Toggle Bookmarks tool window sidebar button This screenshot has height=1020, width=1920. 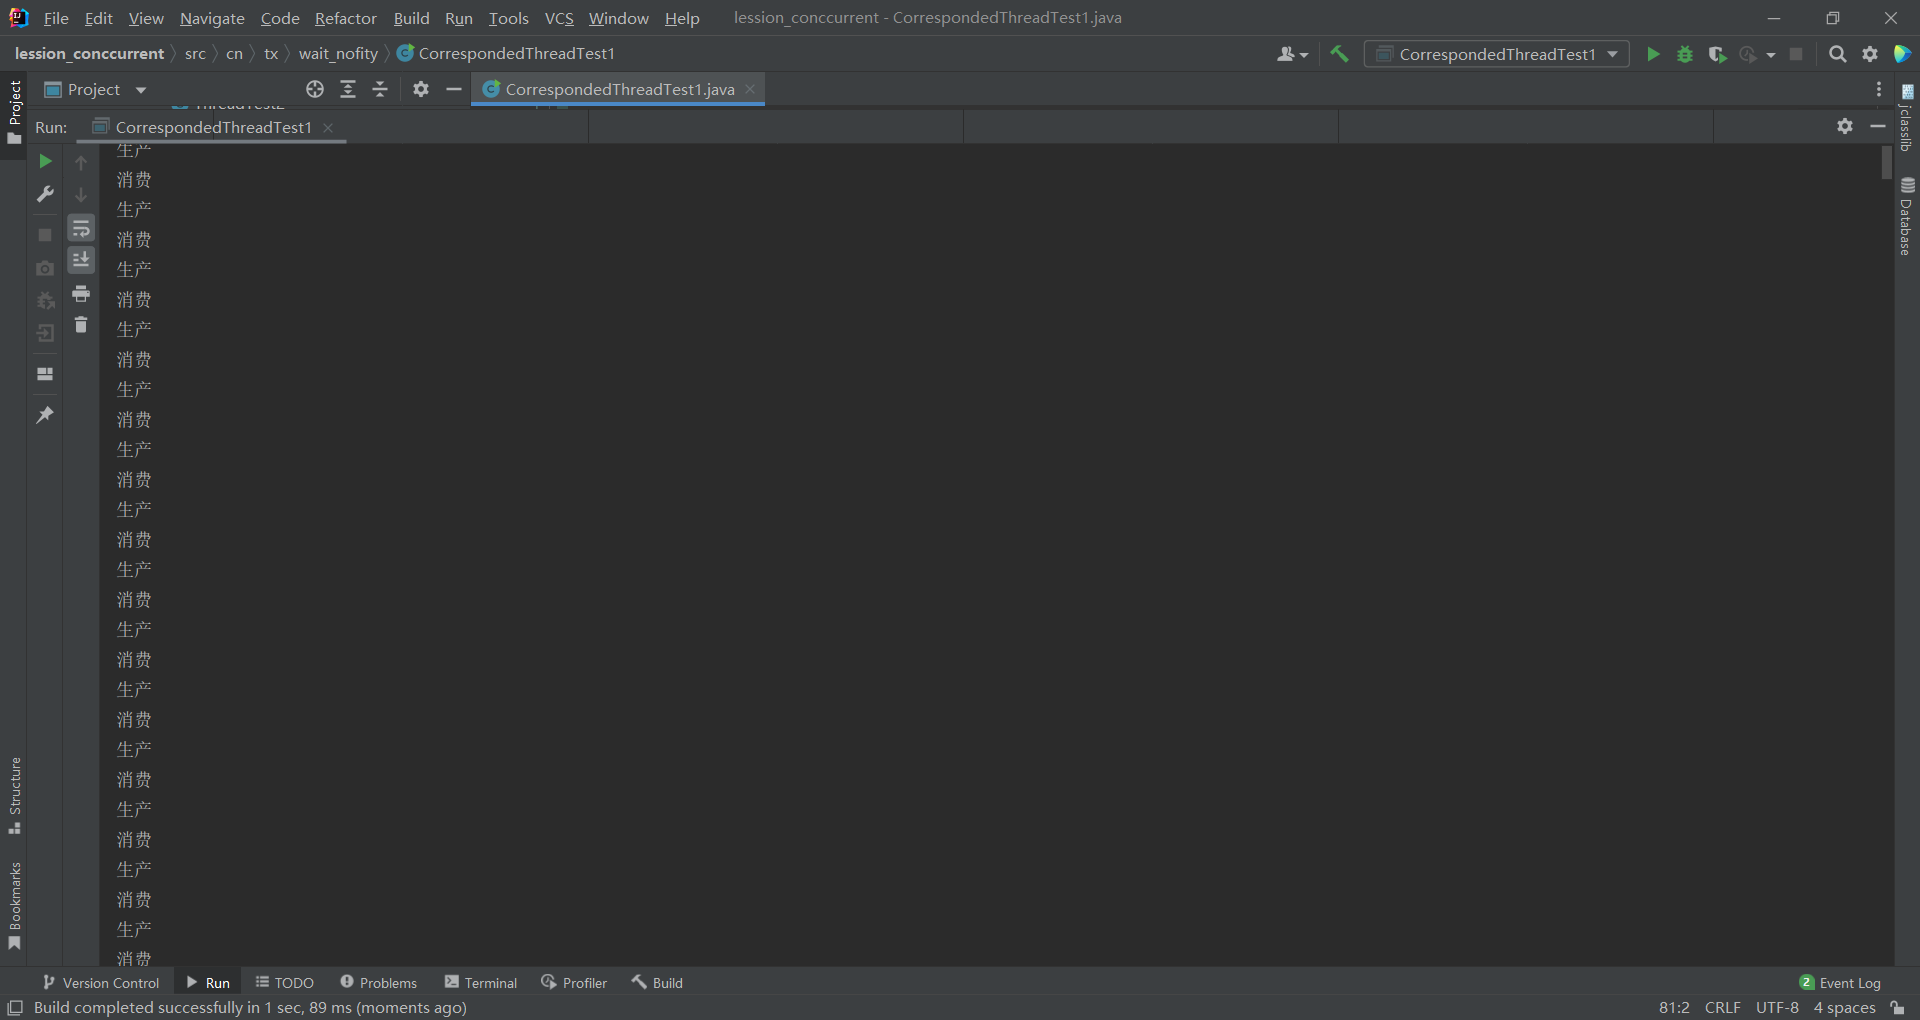[x=14, y=907]
